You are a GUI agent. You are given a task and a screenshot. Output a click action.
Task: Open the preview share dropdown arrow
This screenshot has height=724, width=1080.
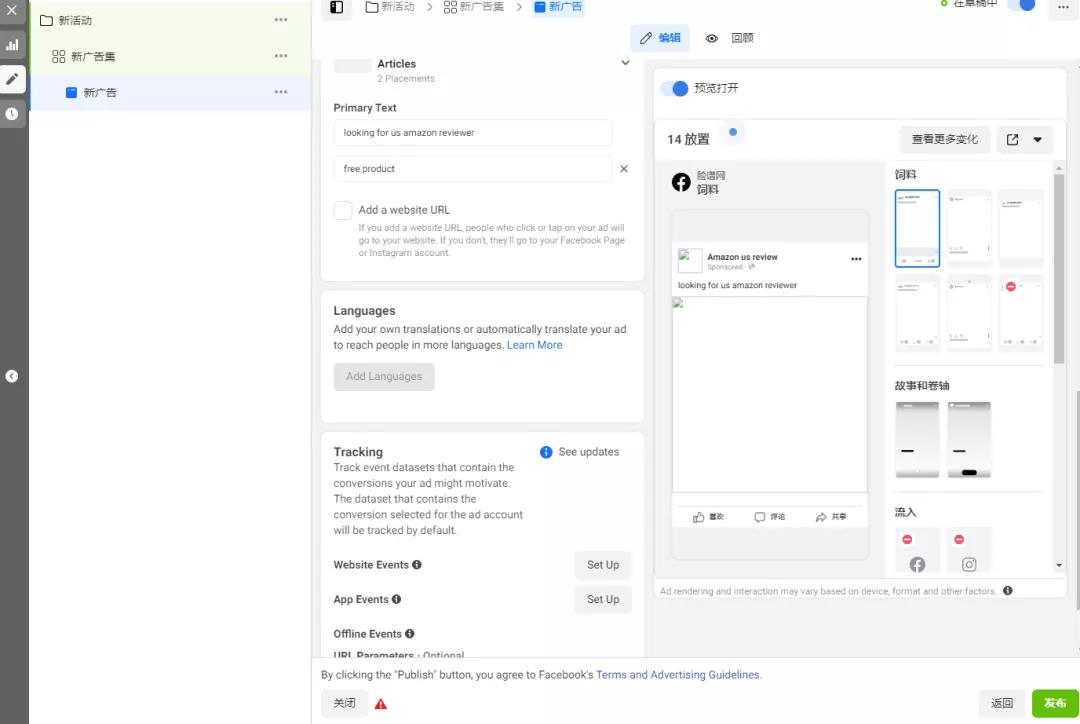[1038, 140]
